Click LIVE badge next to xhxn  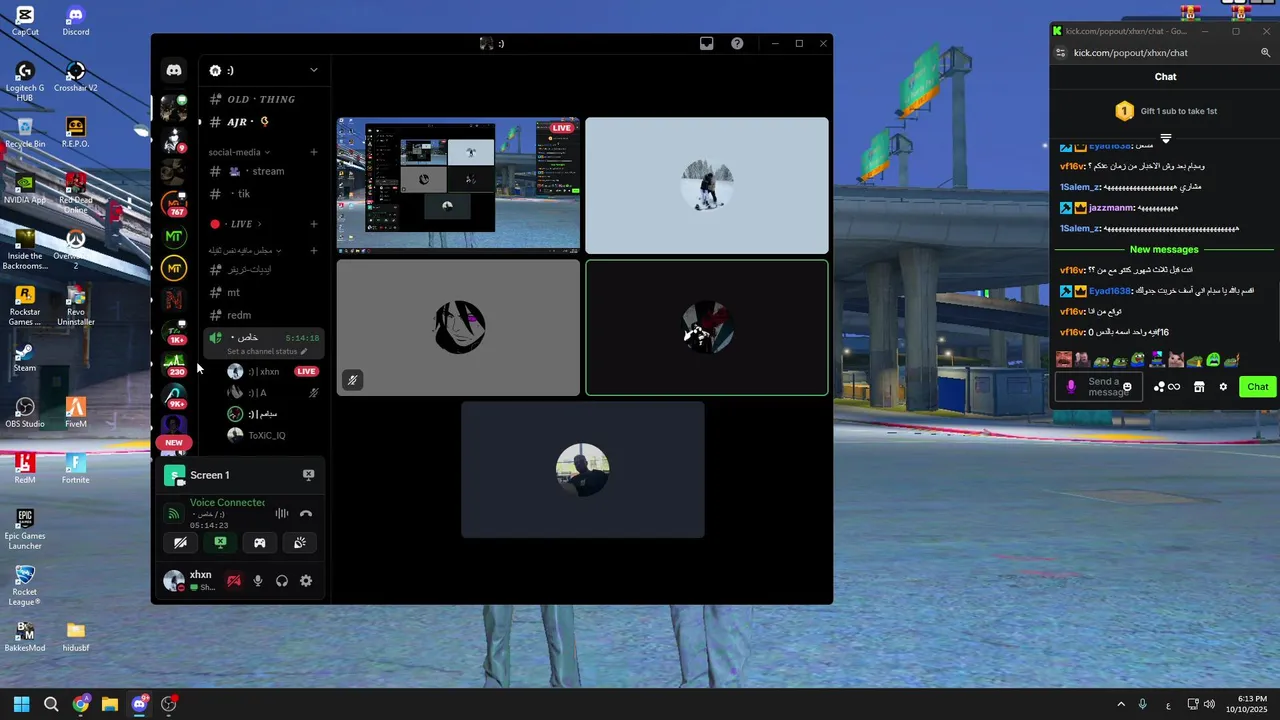[x=306, y=371]
